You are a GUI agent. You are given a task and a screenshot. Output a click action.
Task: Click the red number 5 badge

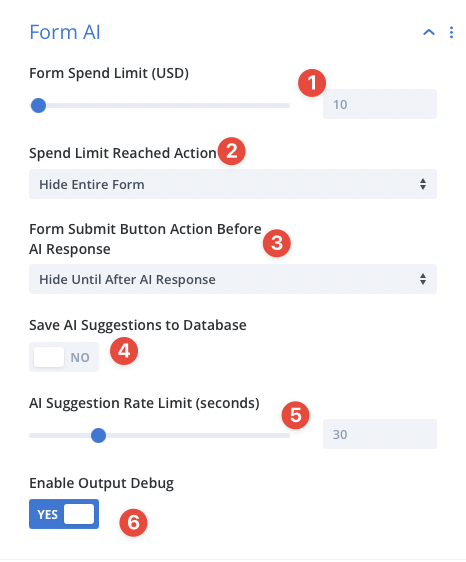click(295, 415)
